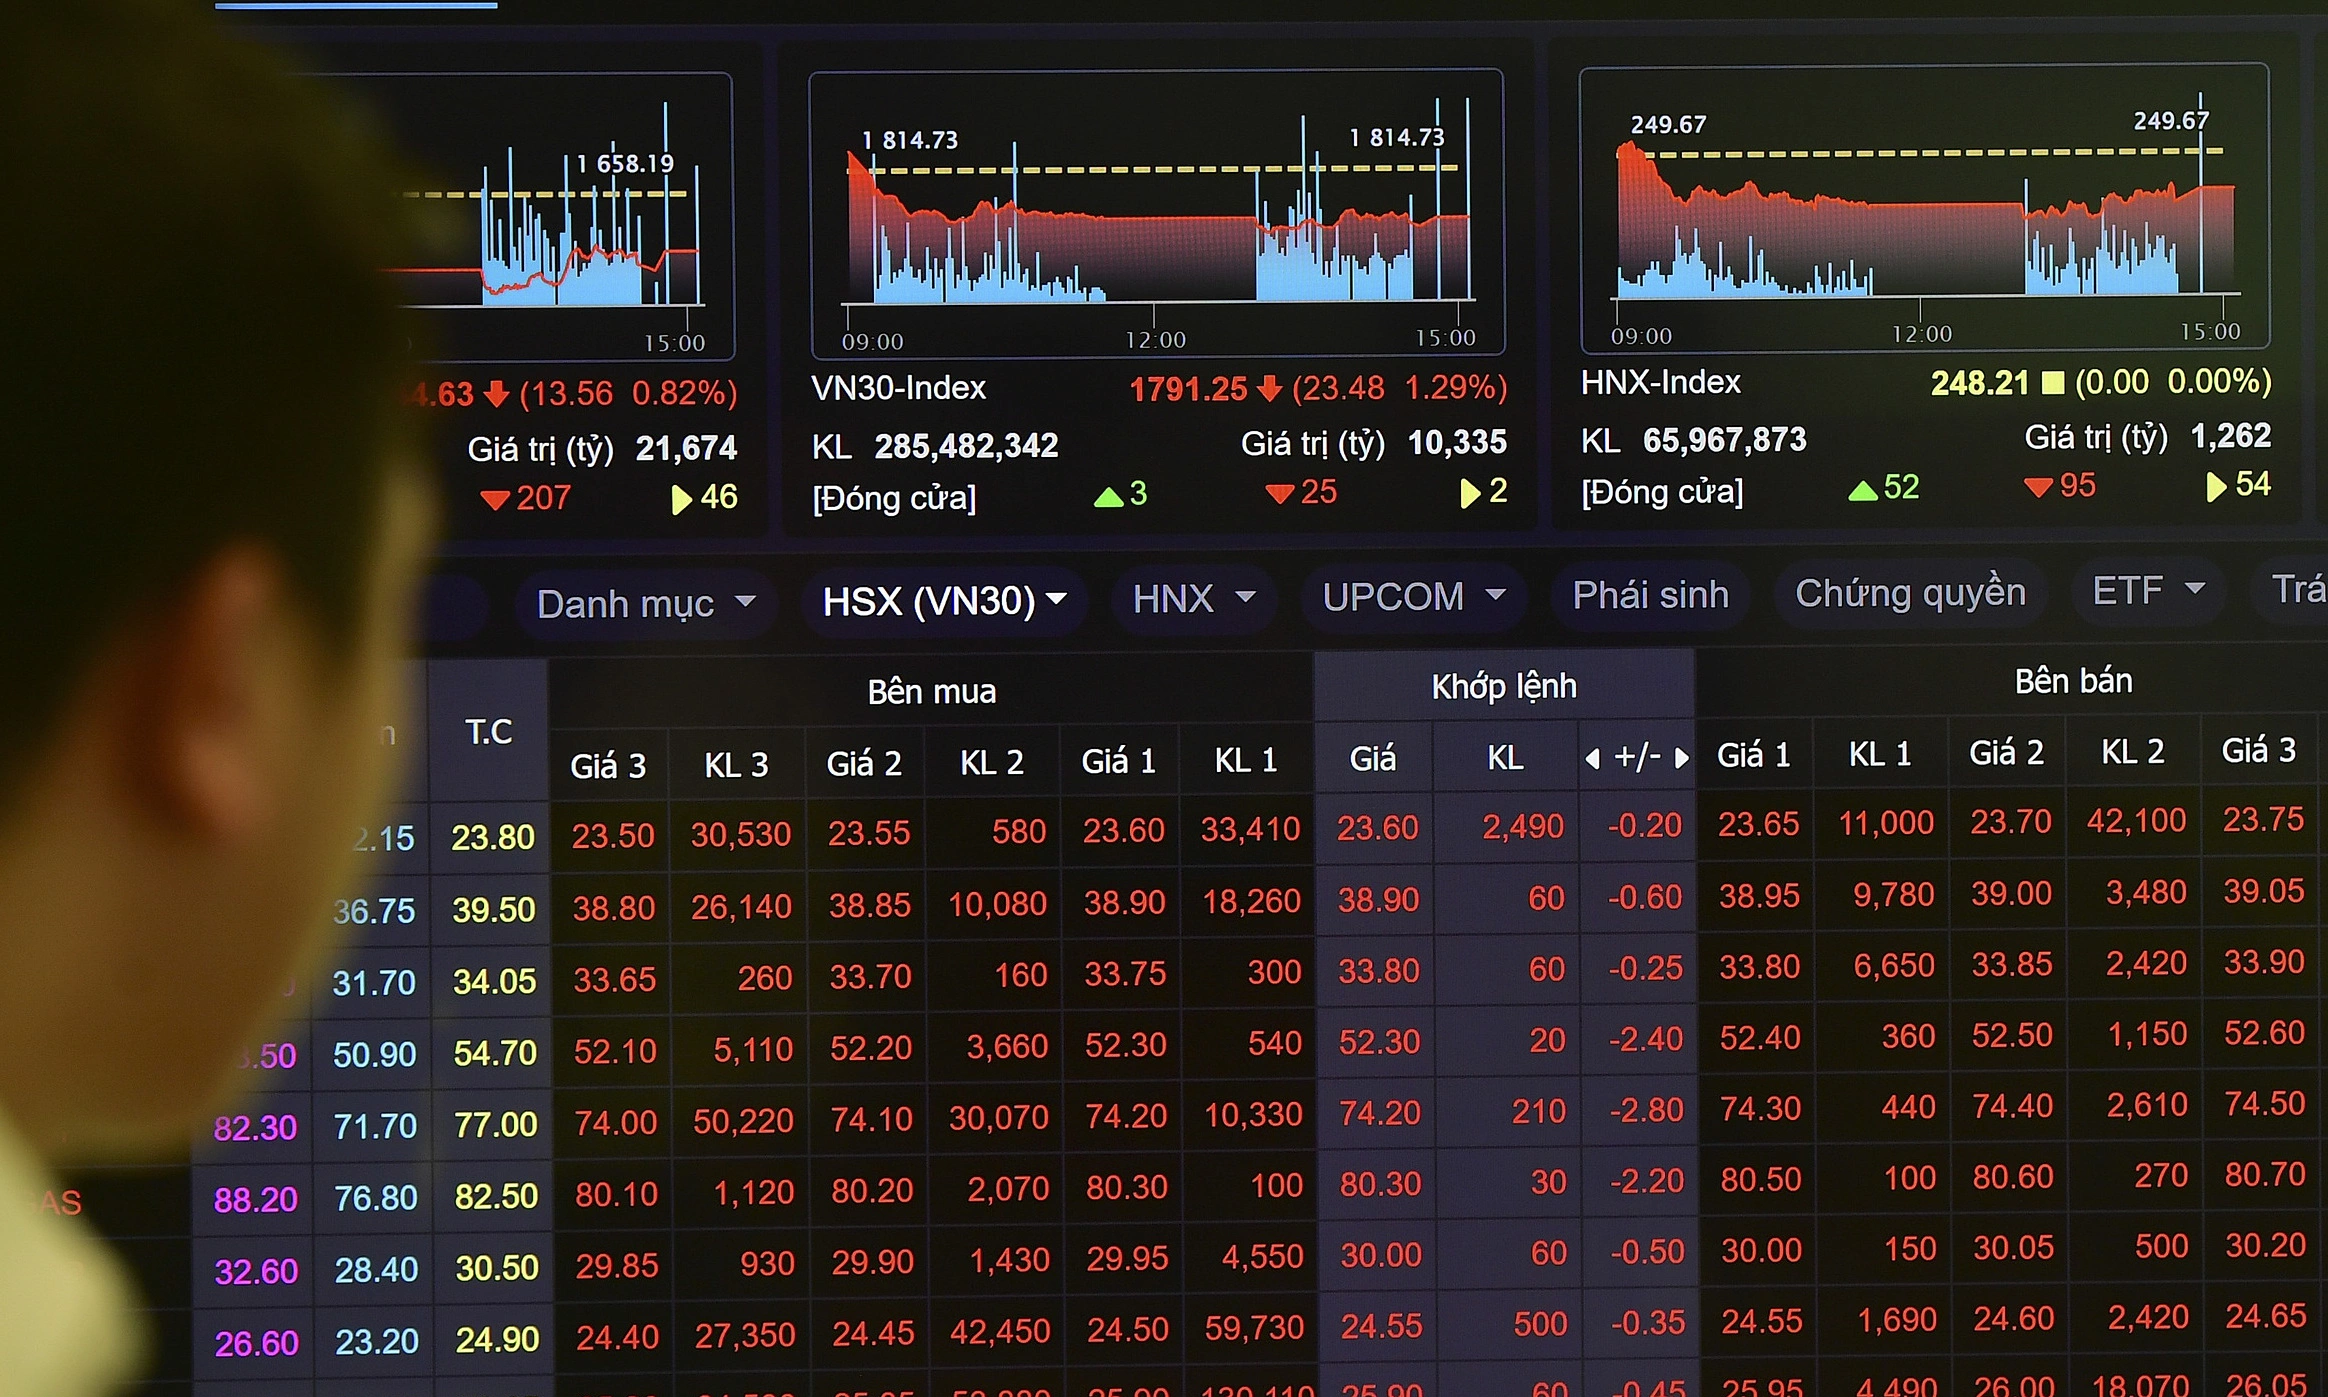
Task: Click the Khớp lệnh column group header
Action: click(x=1504, y=686)
